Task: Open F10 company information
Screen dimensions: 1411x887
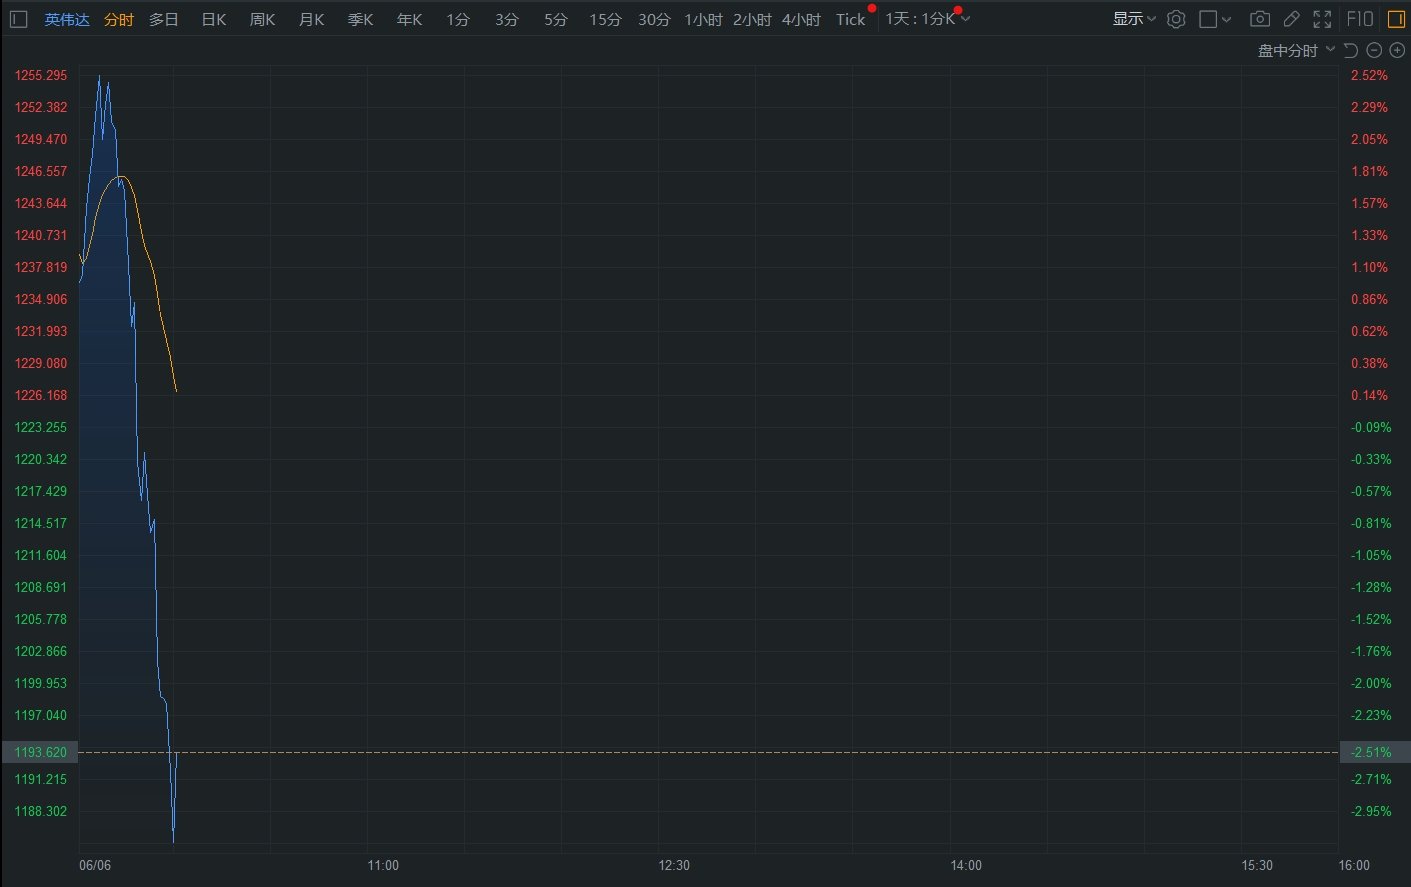Action: (1360, 19)
